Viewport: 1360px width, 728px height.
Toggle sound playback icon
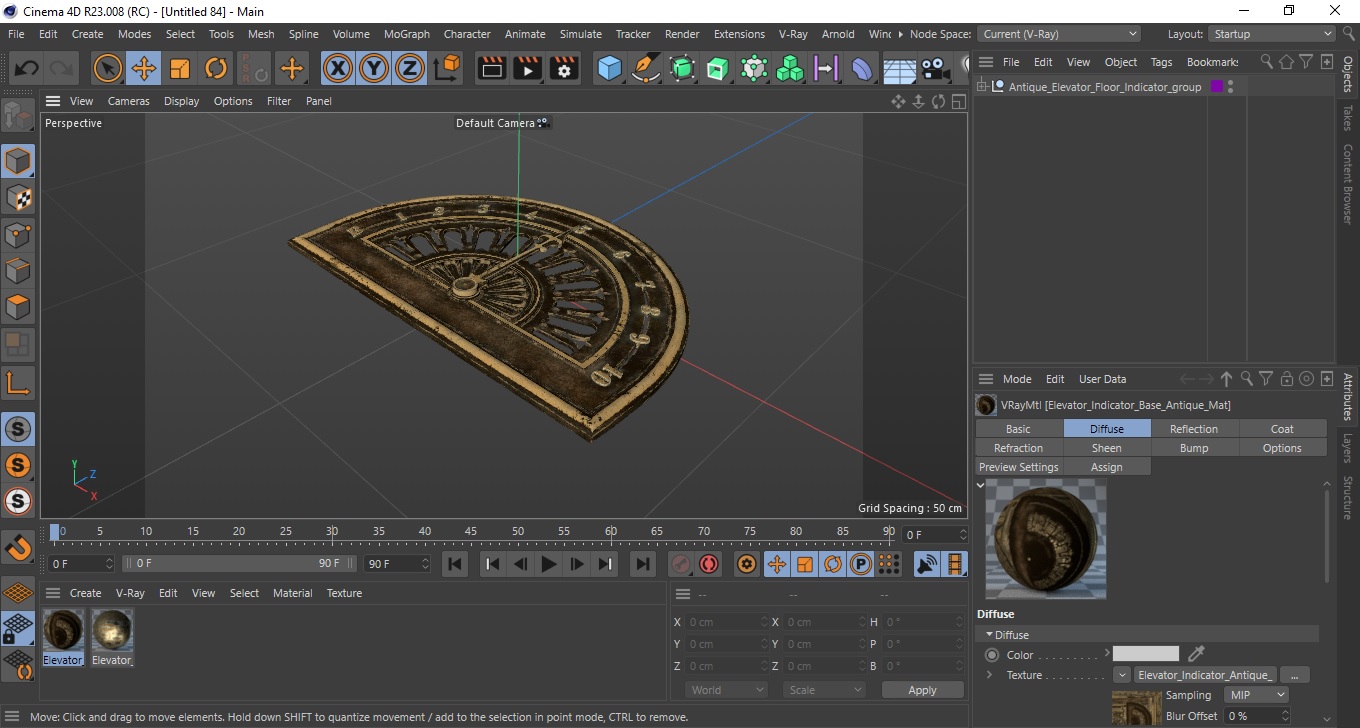[927, 564]
